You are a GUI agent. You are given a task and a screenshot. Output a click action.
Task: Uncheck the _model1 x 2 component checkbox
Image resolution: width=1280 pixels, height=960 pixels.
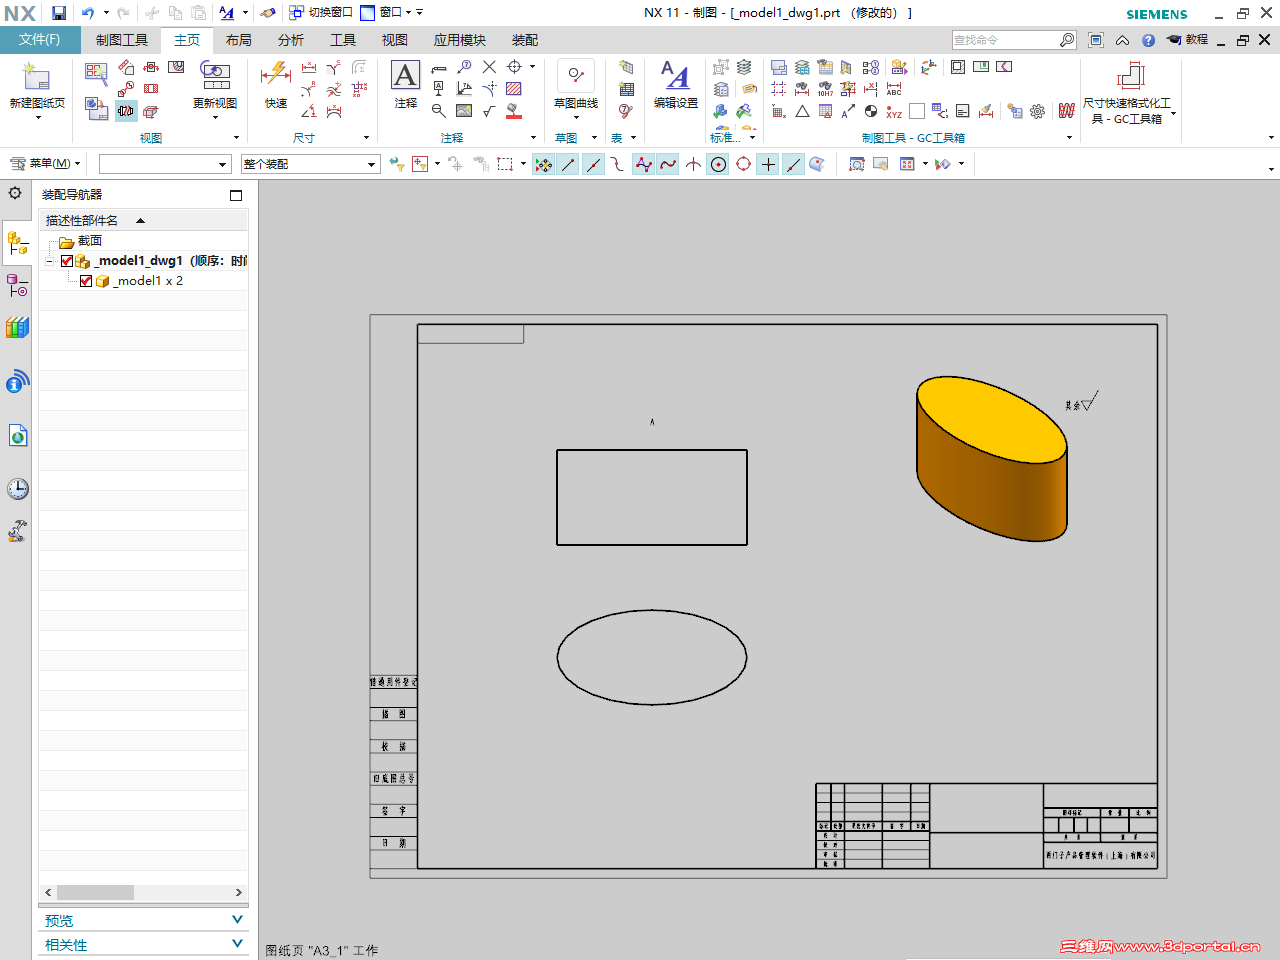click(x=86, y=281)
